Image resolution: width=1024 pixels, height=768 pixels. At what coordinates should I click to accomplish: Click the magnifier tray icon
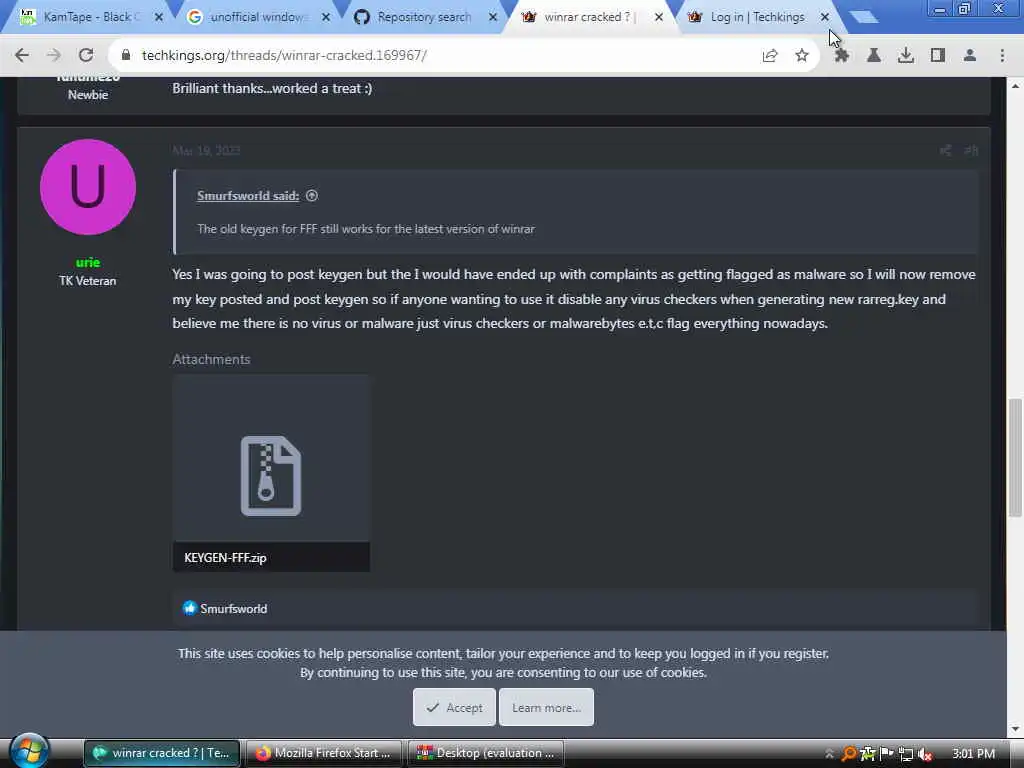pyautogui.click(x=848, y=754)
